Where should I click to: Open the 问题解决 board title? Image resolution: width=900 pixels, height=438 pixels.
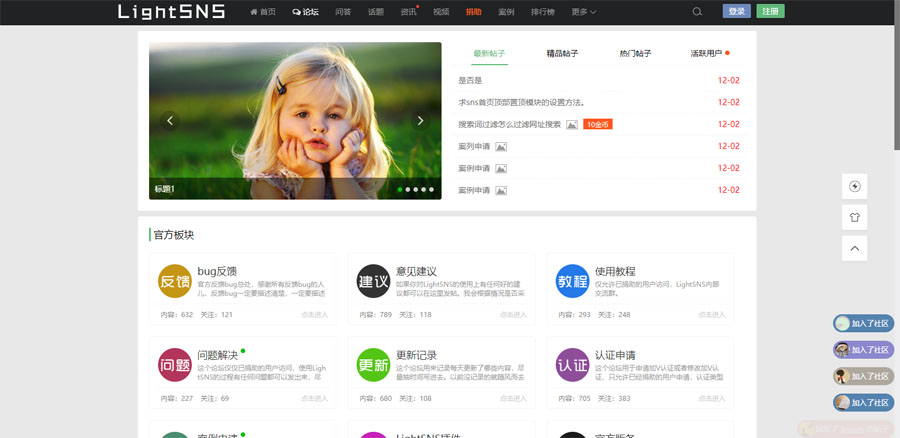tap(218, 355)
